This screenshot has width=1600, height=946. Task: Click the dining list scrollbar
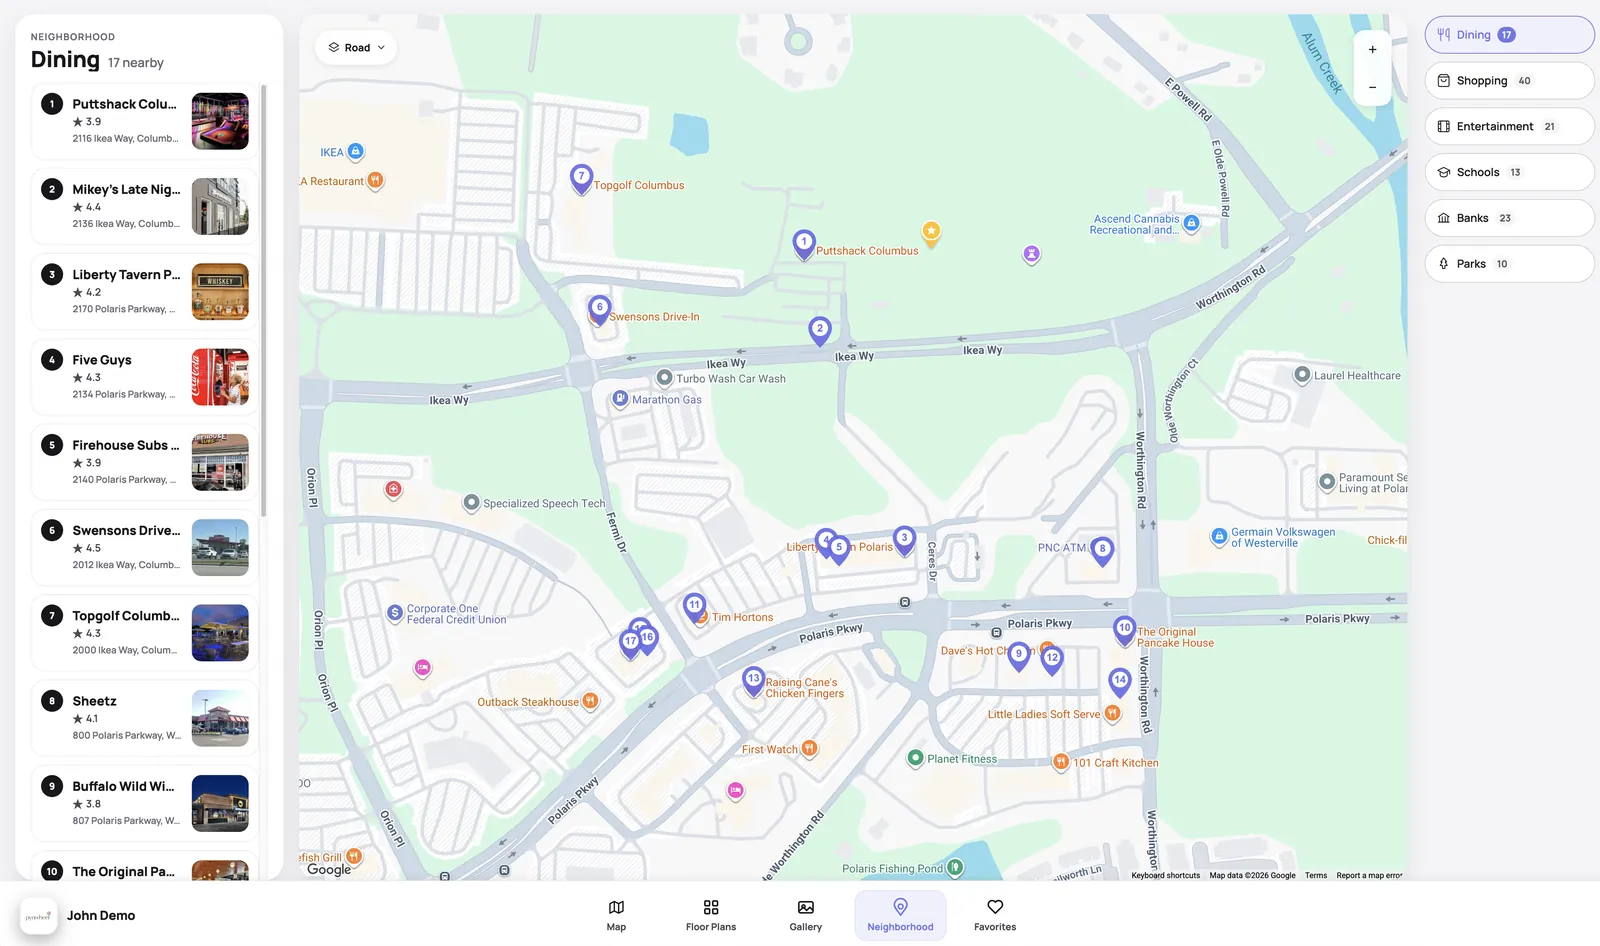(264, 300)
